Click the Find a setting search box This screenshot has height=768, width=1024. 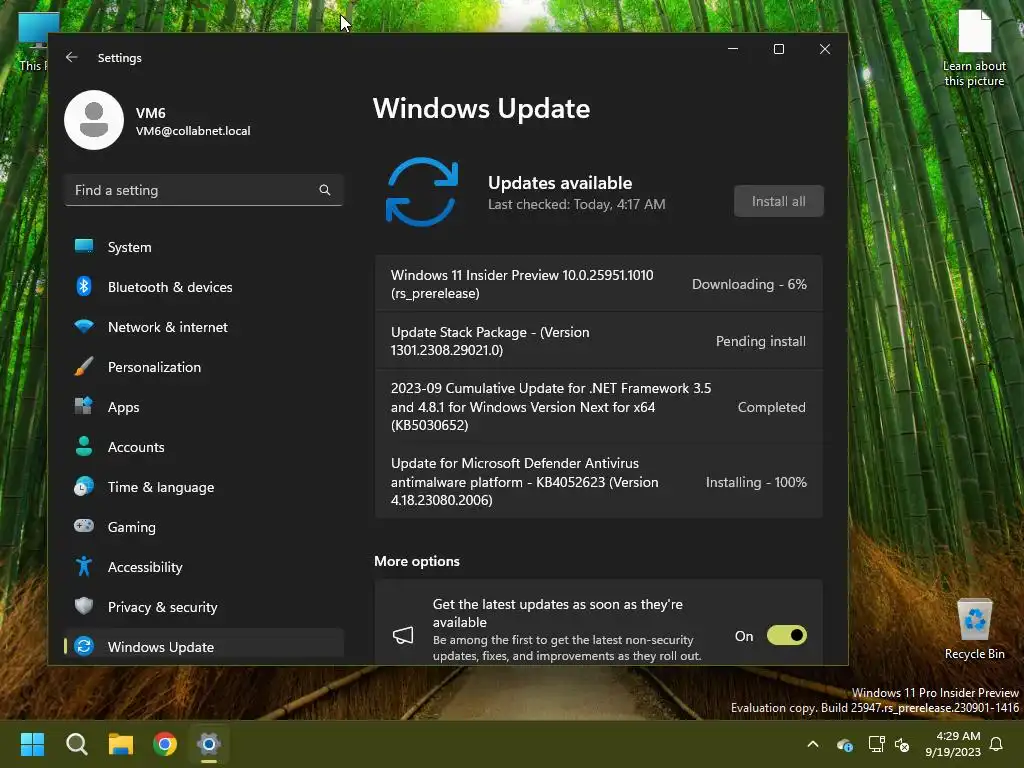tap(204, 190)
